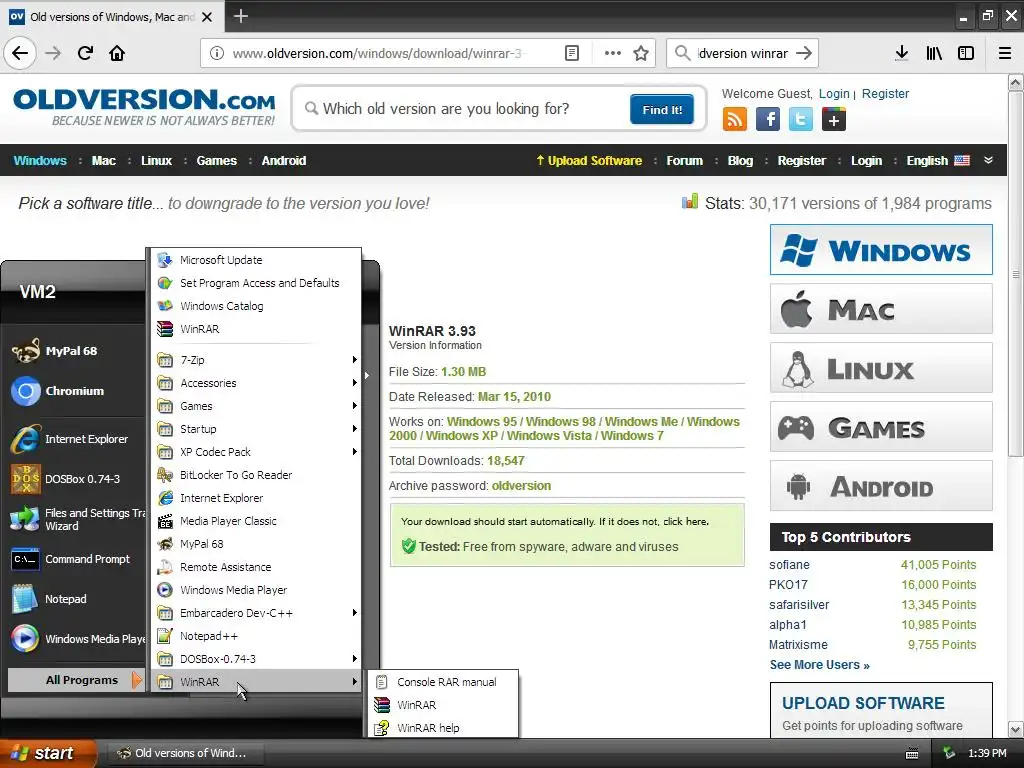Open the Forum nav link
This screenshot has width=1024, height=768.
tap(684, 160)
